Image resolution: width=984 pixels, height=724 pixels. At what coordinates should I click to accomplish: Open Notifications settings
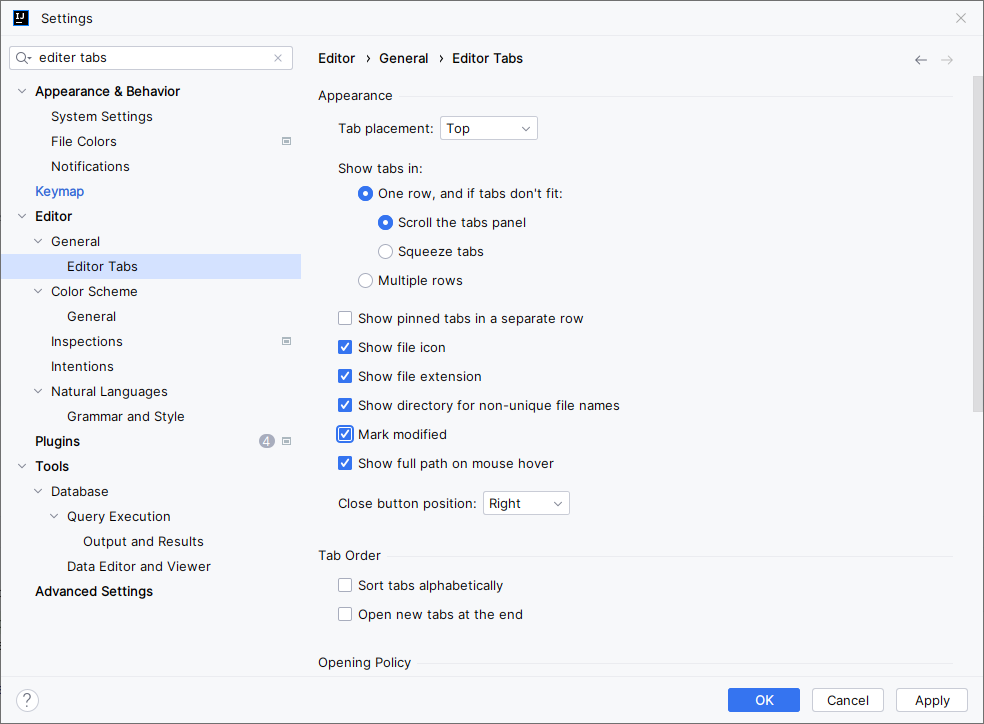point(90,166)
